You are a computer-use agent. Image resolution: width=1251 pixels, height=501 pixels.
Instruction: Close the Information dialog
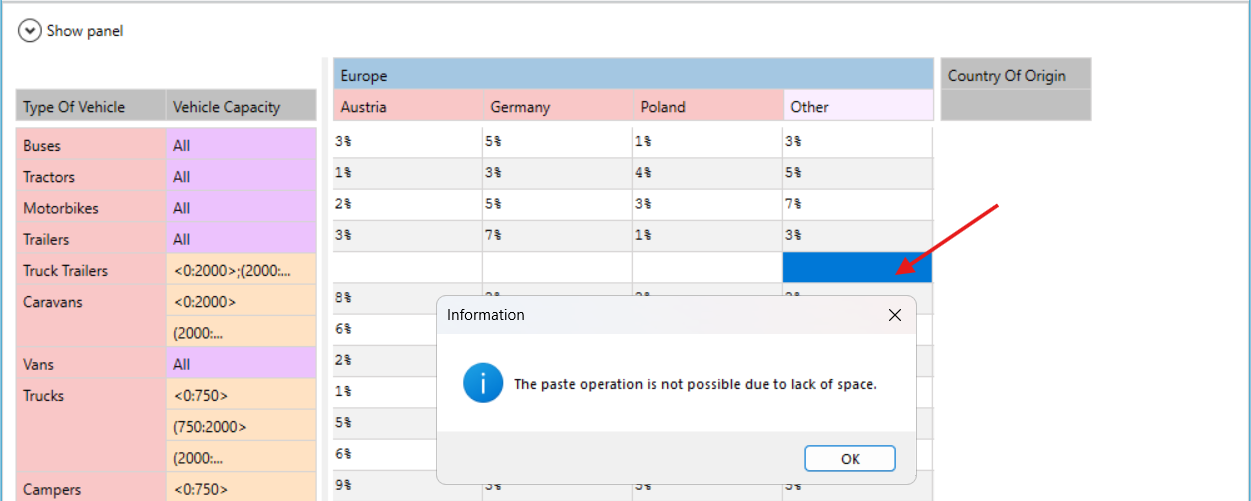point(895,315)
